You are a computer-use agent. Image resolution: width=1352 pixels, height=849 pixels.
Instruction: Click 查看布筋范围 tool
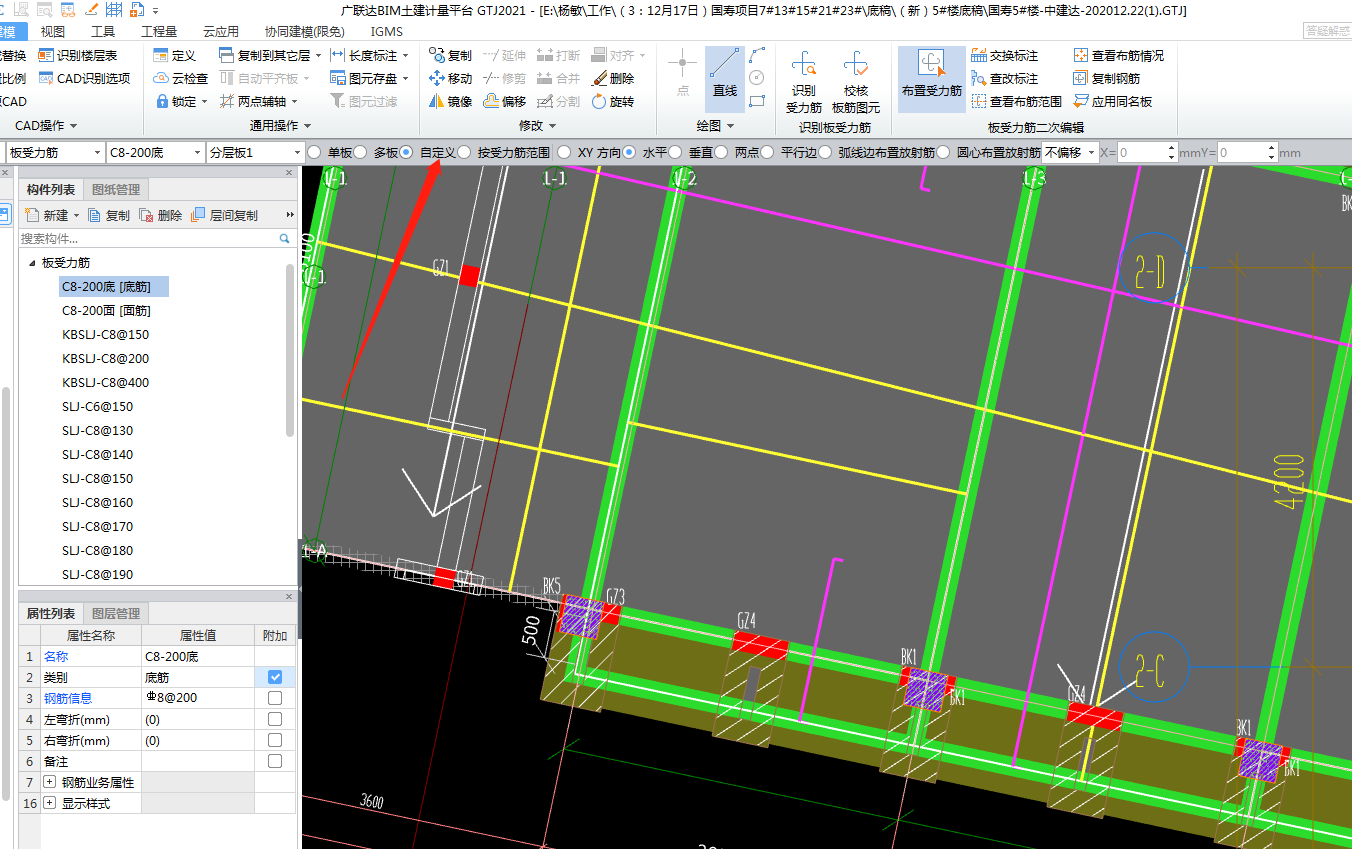coord(1017,101)
